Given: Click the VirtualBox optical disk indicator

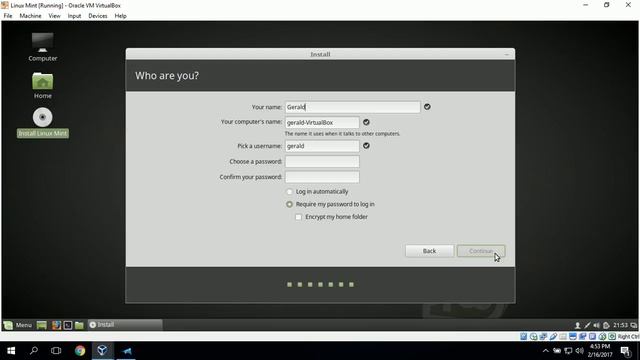Looking at the screenshot, I should tap(533, 337).
